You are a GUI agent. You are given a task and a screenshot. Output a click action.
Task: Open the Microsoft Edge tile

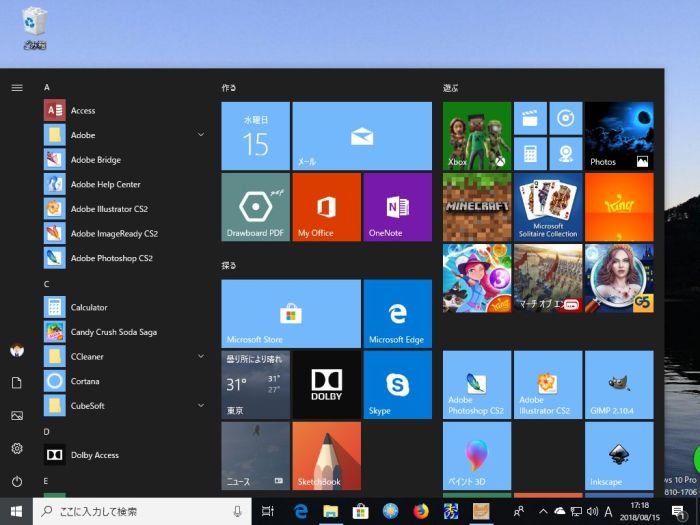click(x=397, y=314)
